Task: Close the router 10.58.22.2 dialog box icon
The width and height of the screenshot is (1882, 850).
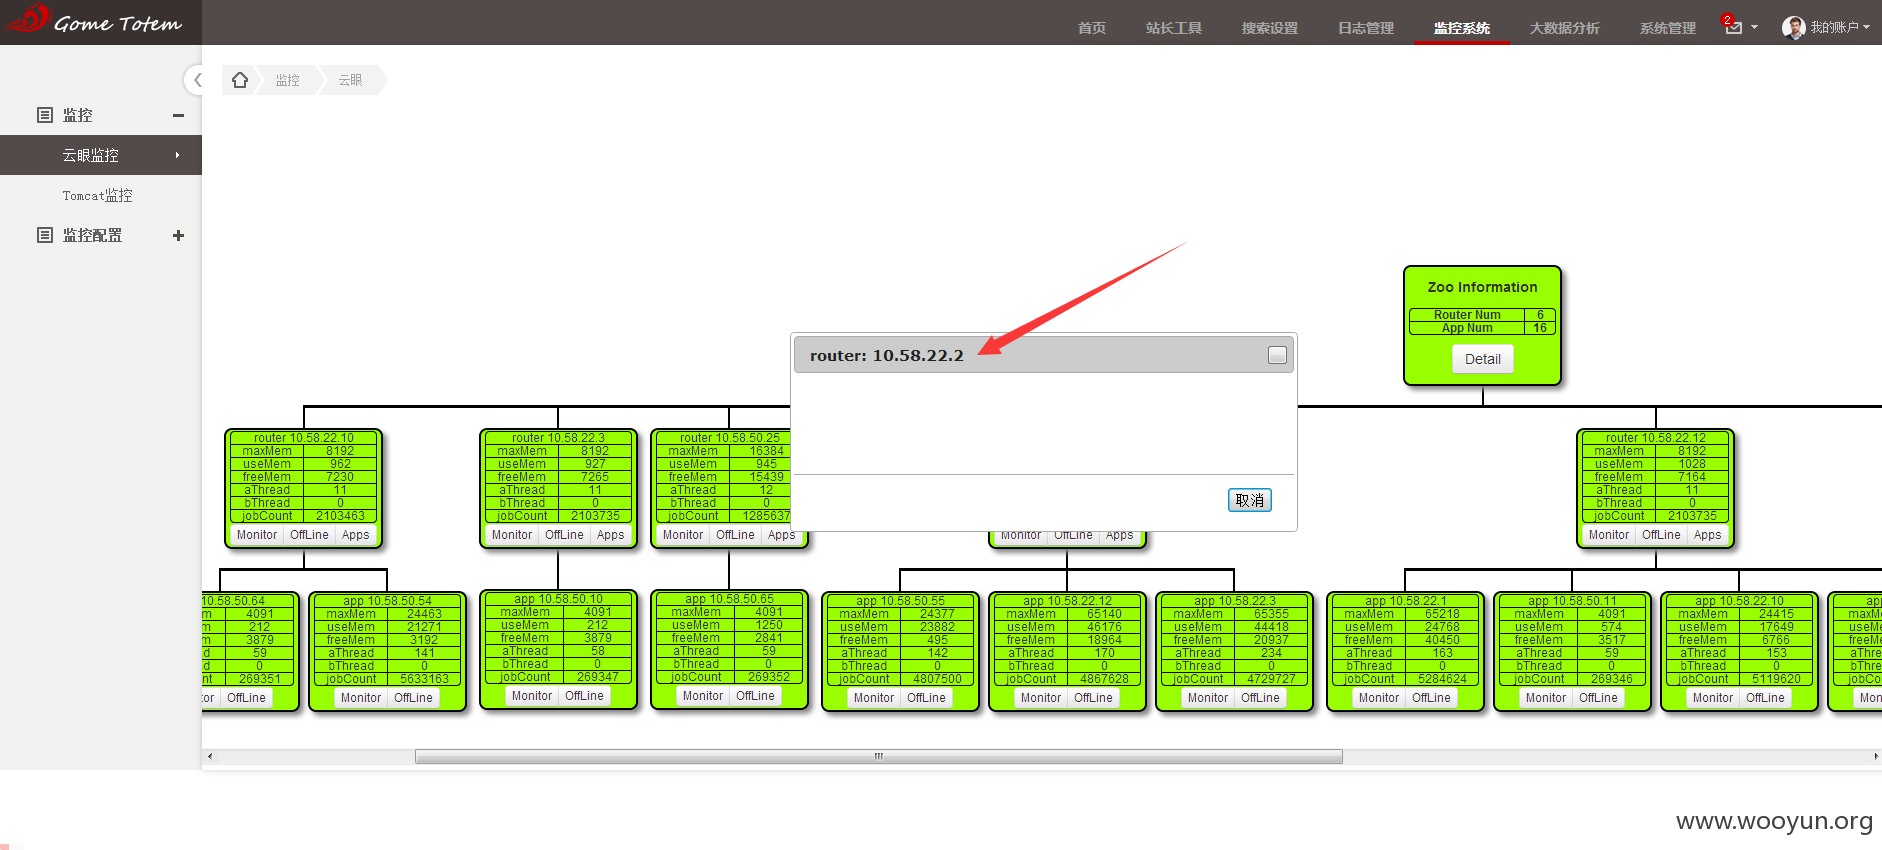Action: pyautogui.click(x=1277, y=355)
